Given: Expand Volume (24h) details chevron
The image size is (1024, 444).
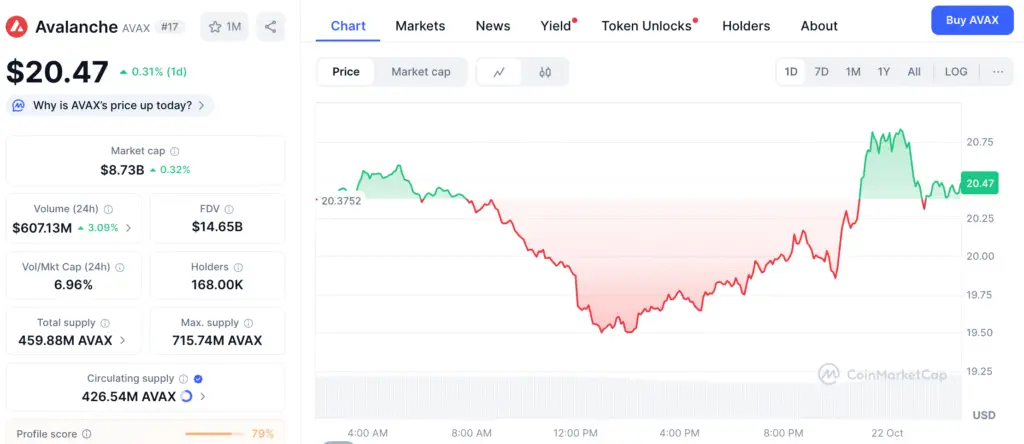Looking at the screenshot, I should [128, 228].
